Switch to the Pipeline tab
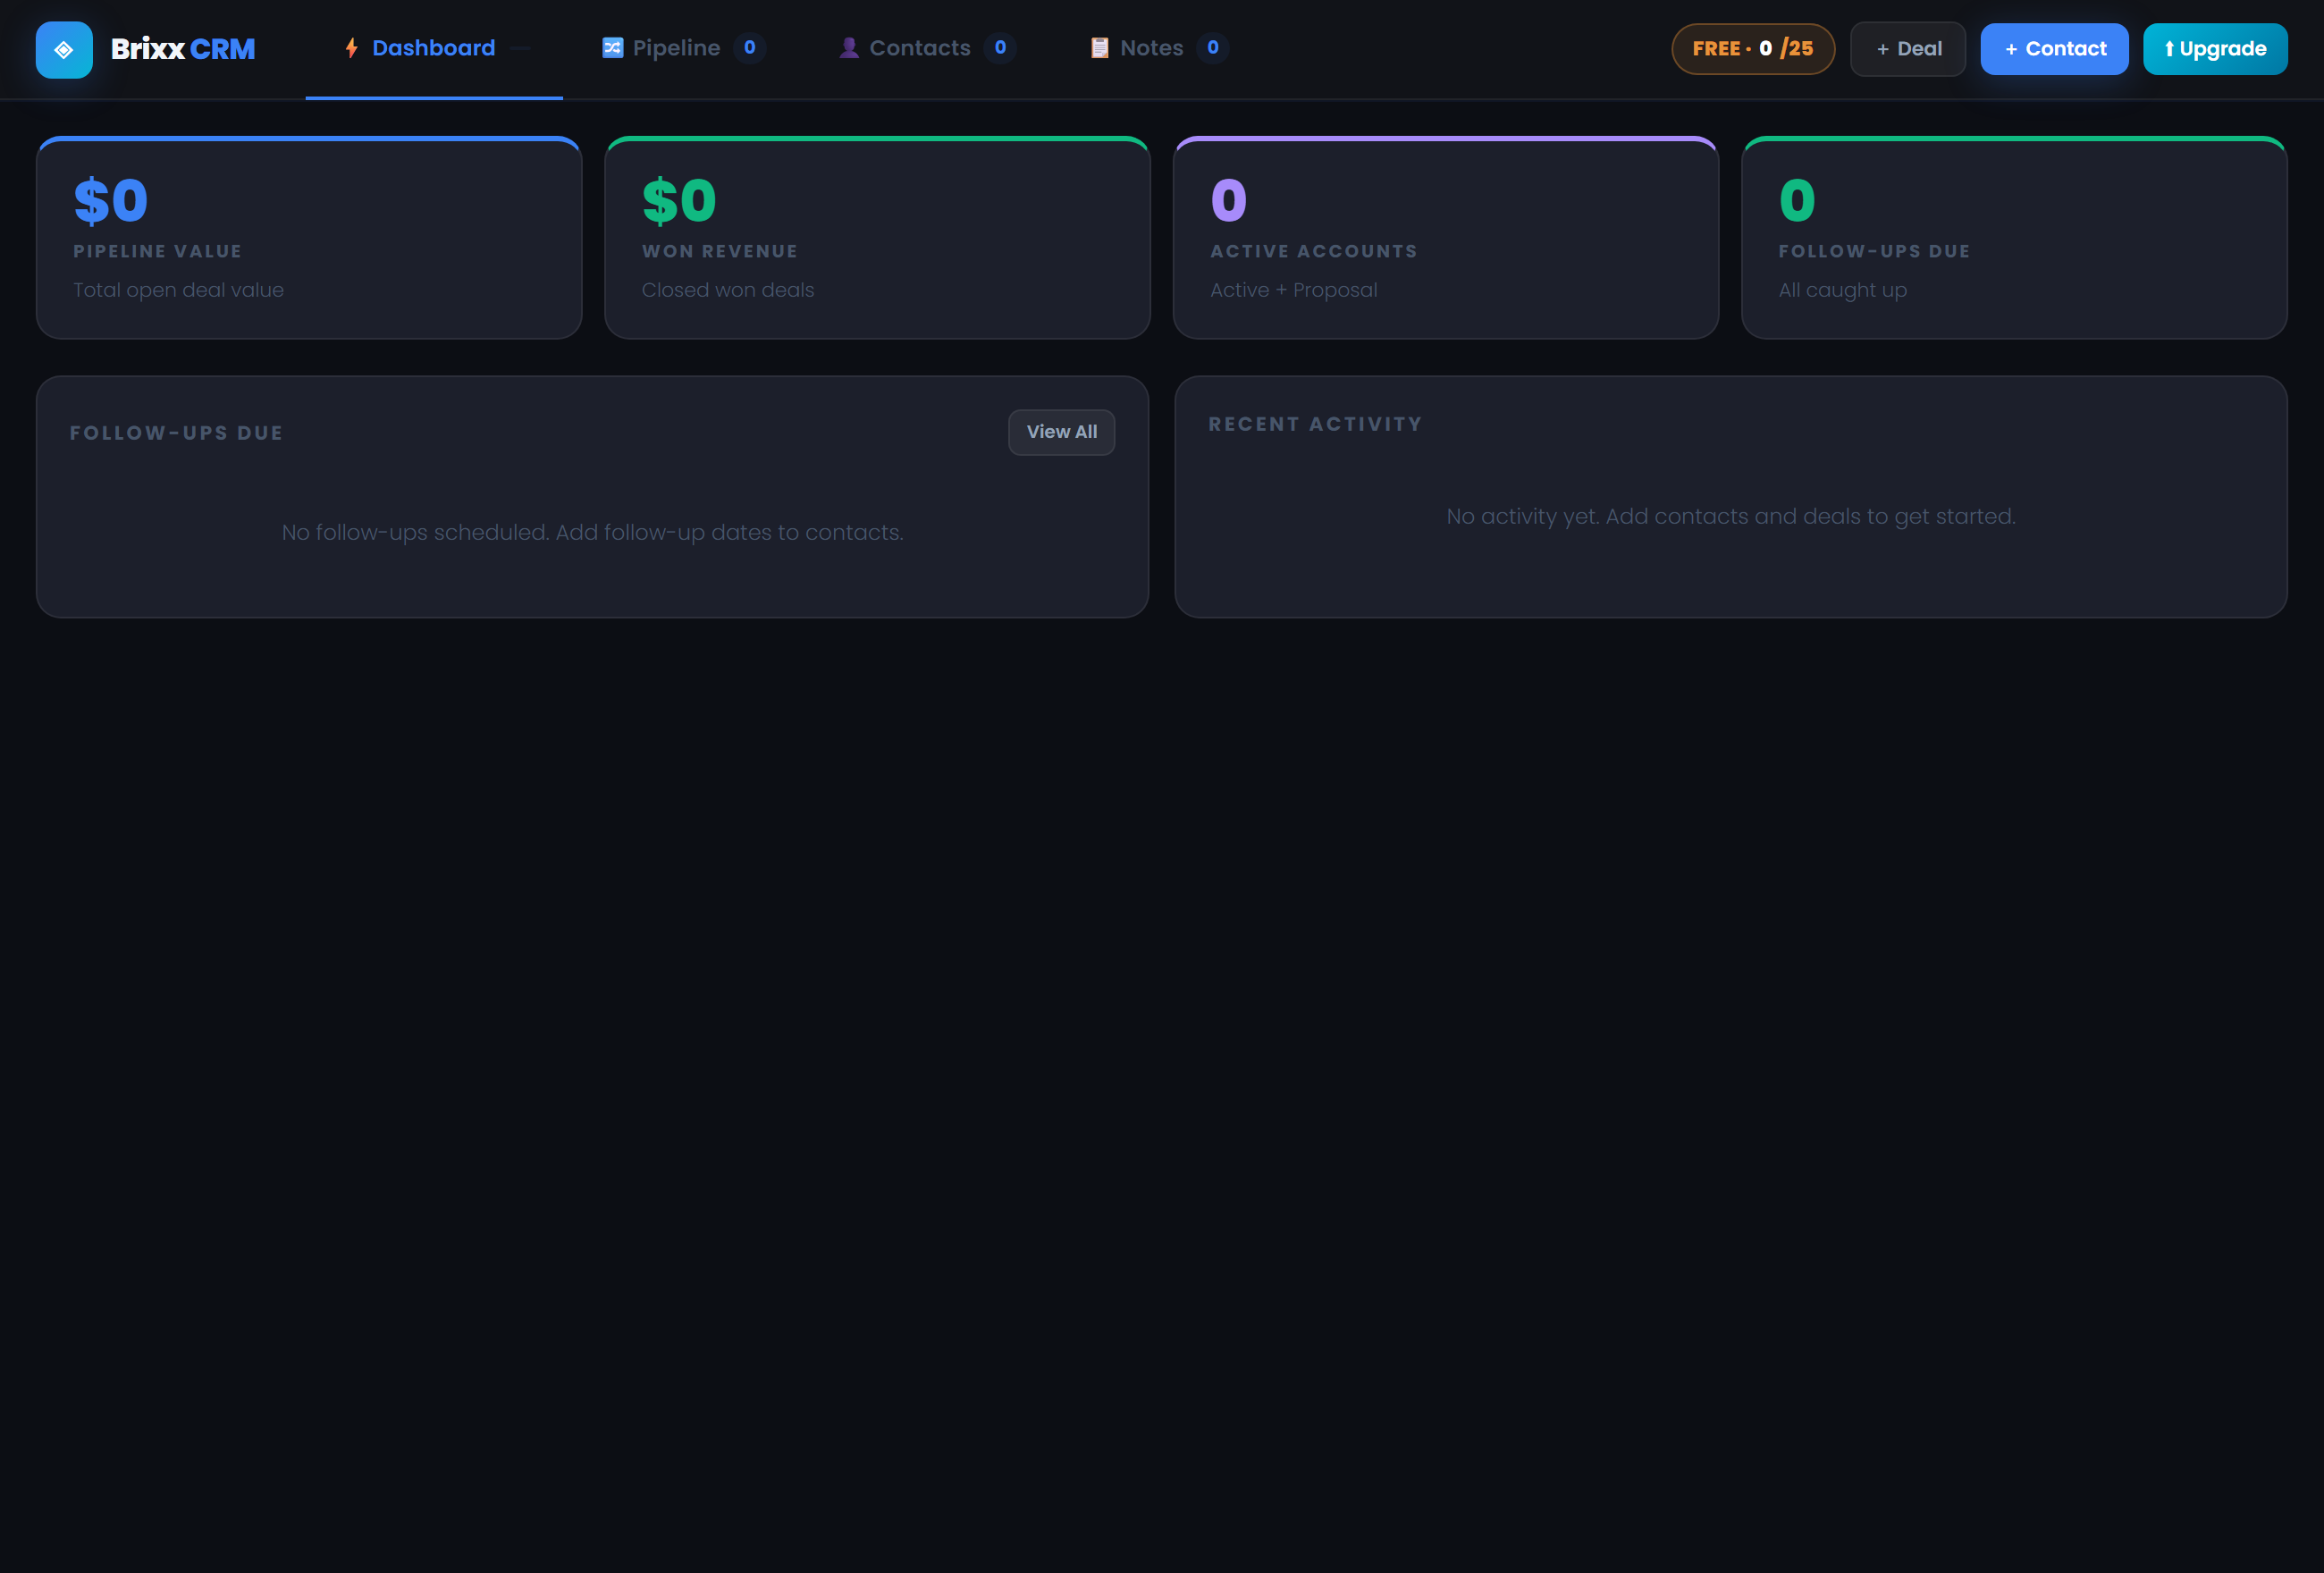The height and width of the screenshot is (1573, 2324). click(684, 49)
